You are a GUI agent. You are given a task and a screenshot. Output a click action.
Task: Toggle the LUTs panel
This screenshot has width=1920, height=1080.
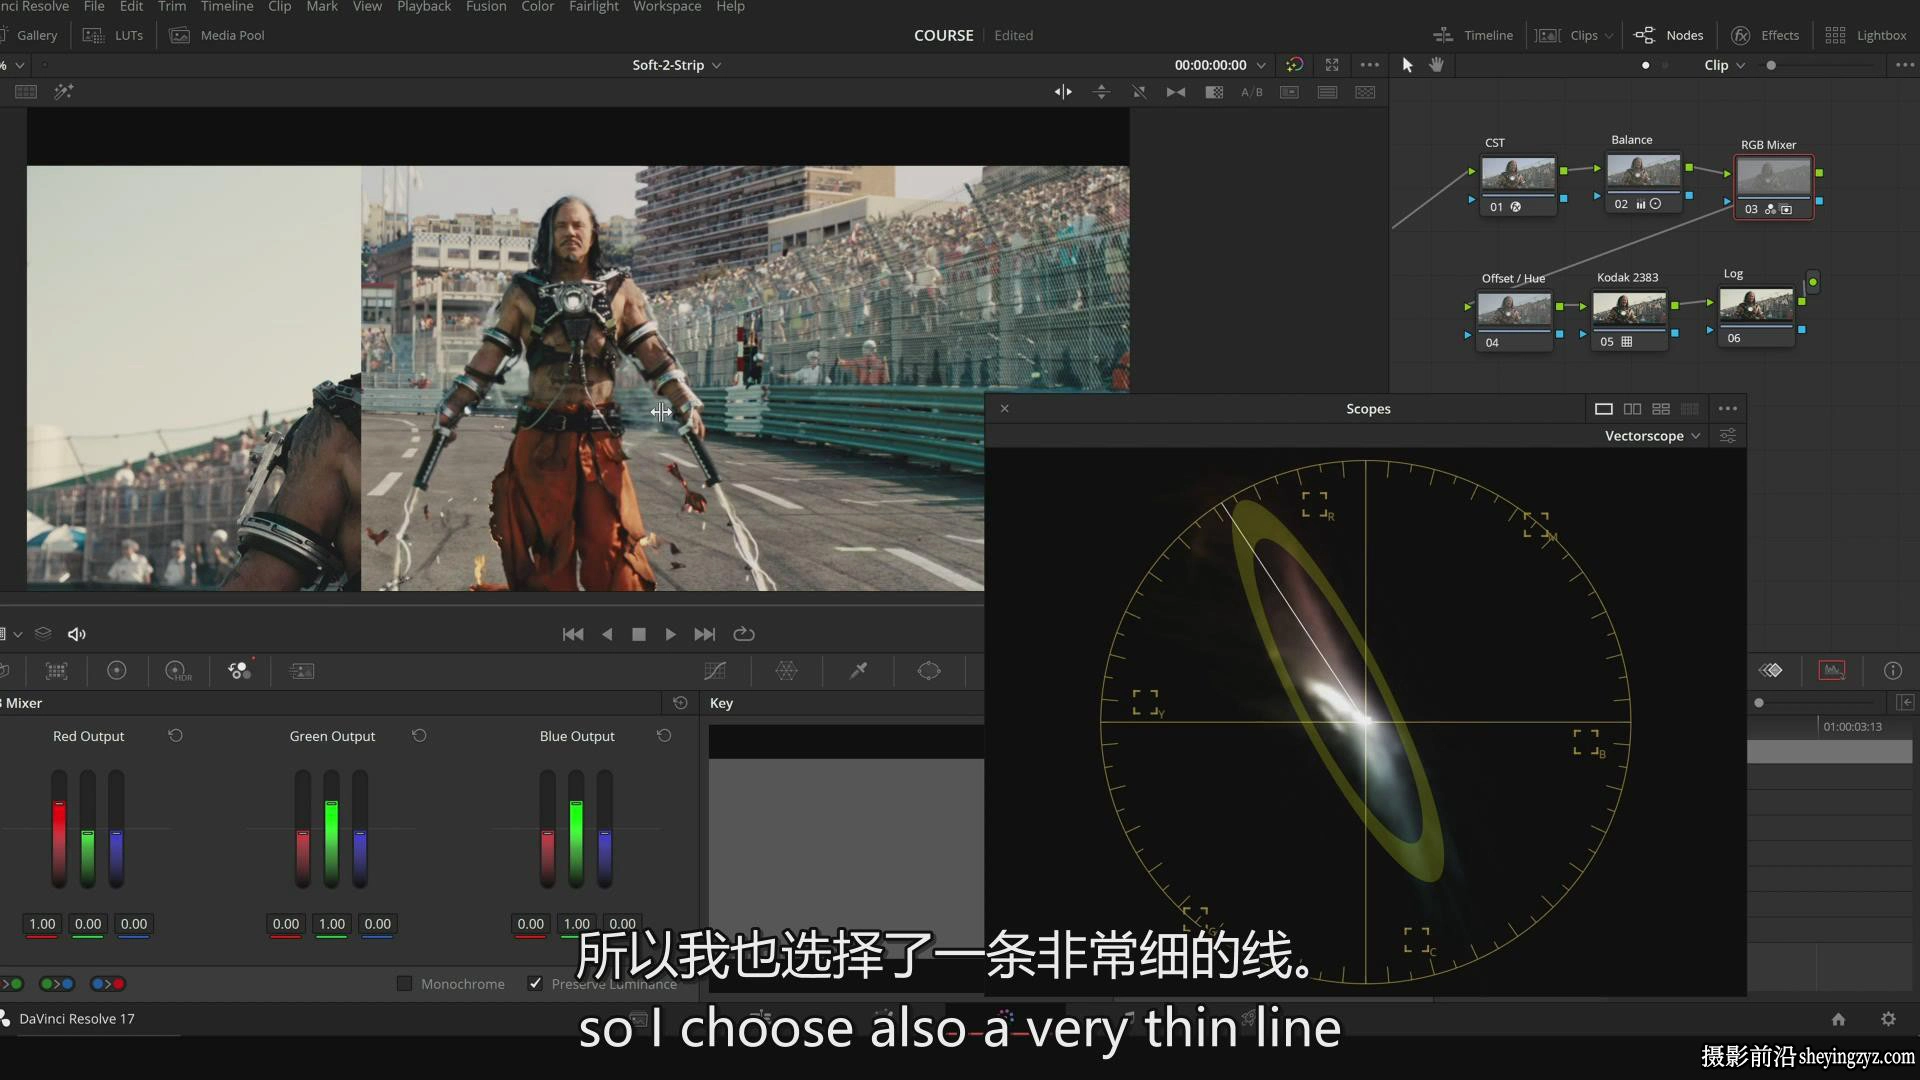[x=113, y=35]
